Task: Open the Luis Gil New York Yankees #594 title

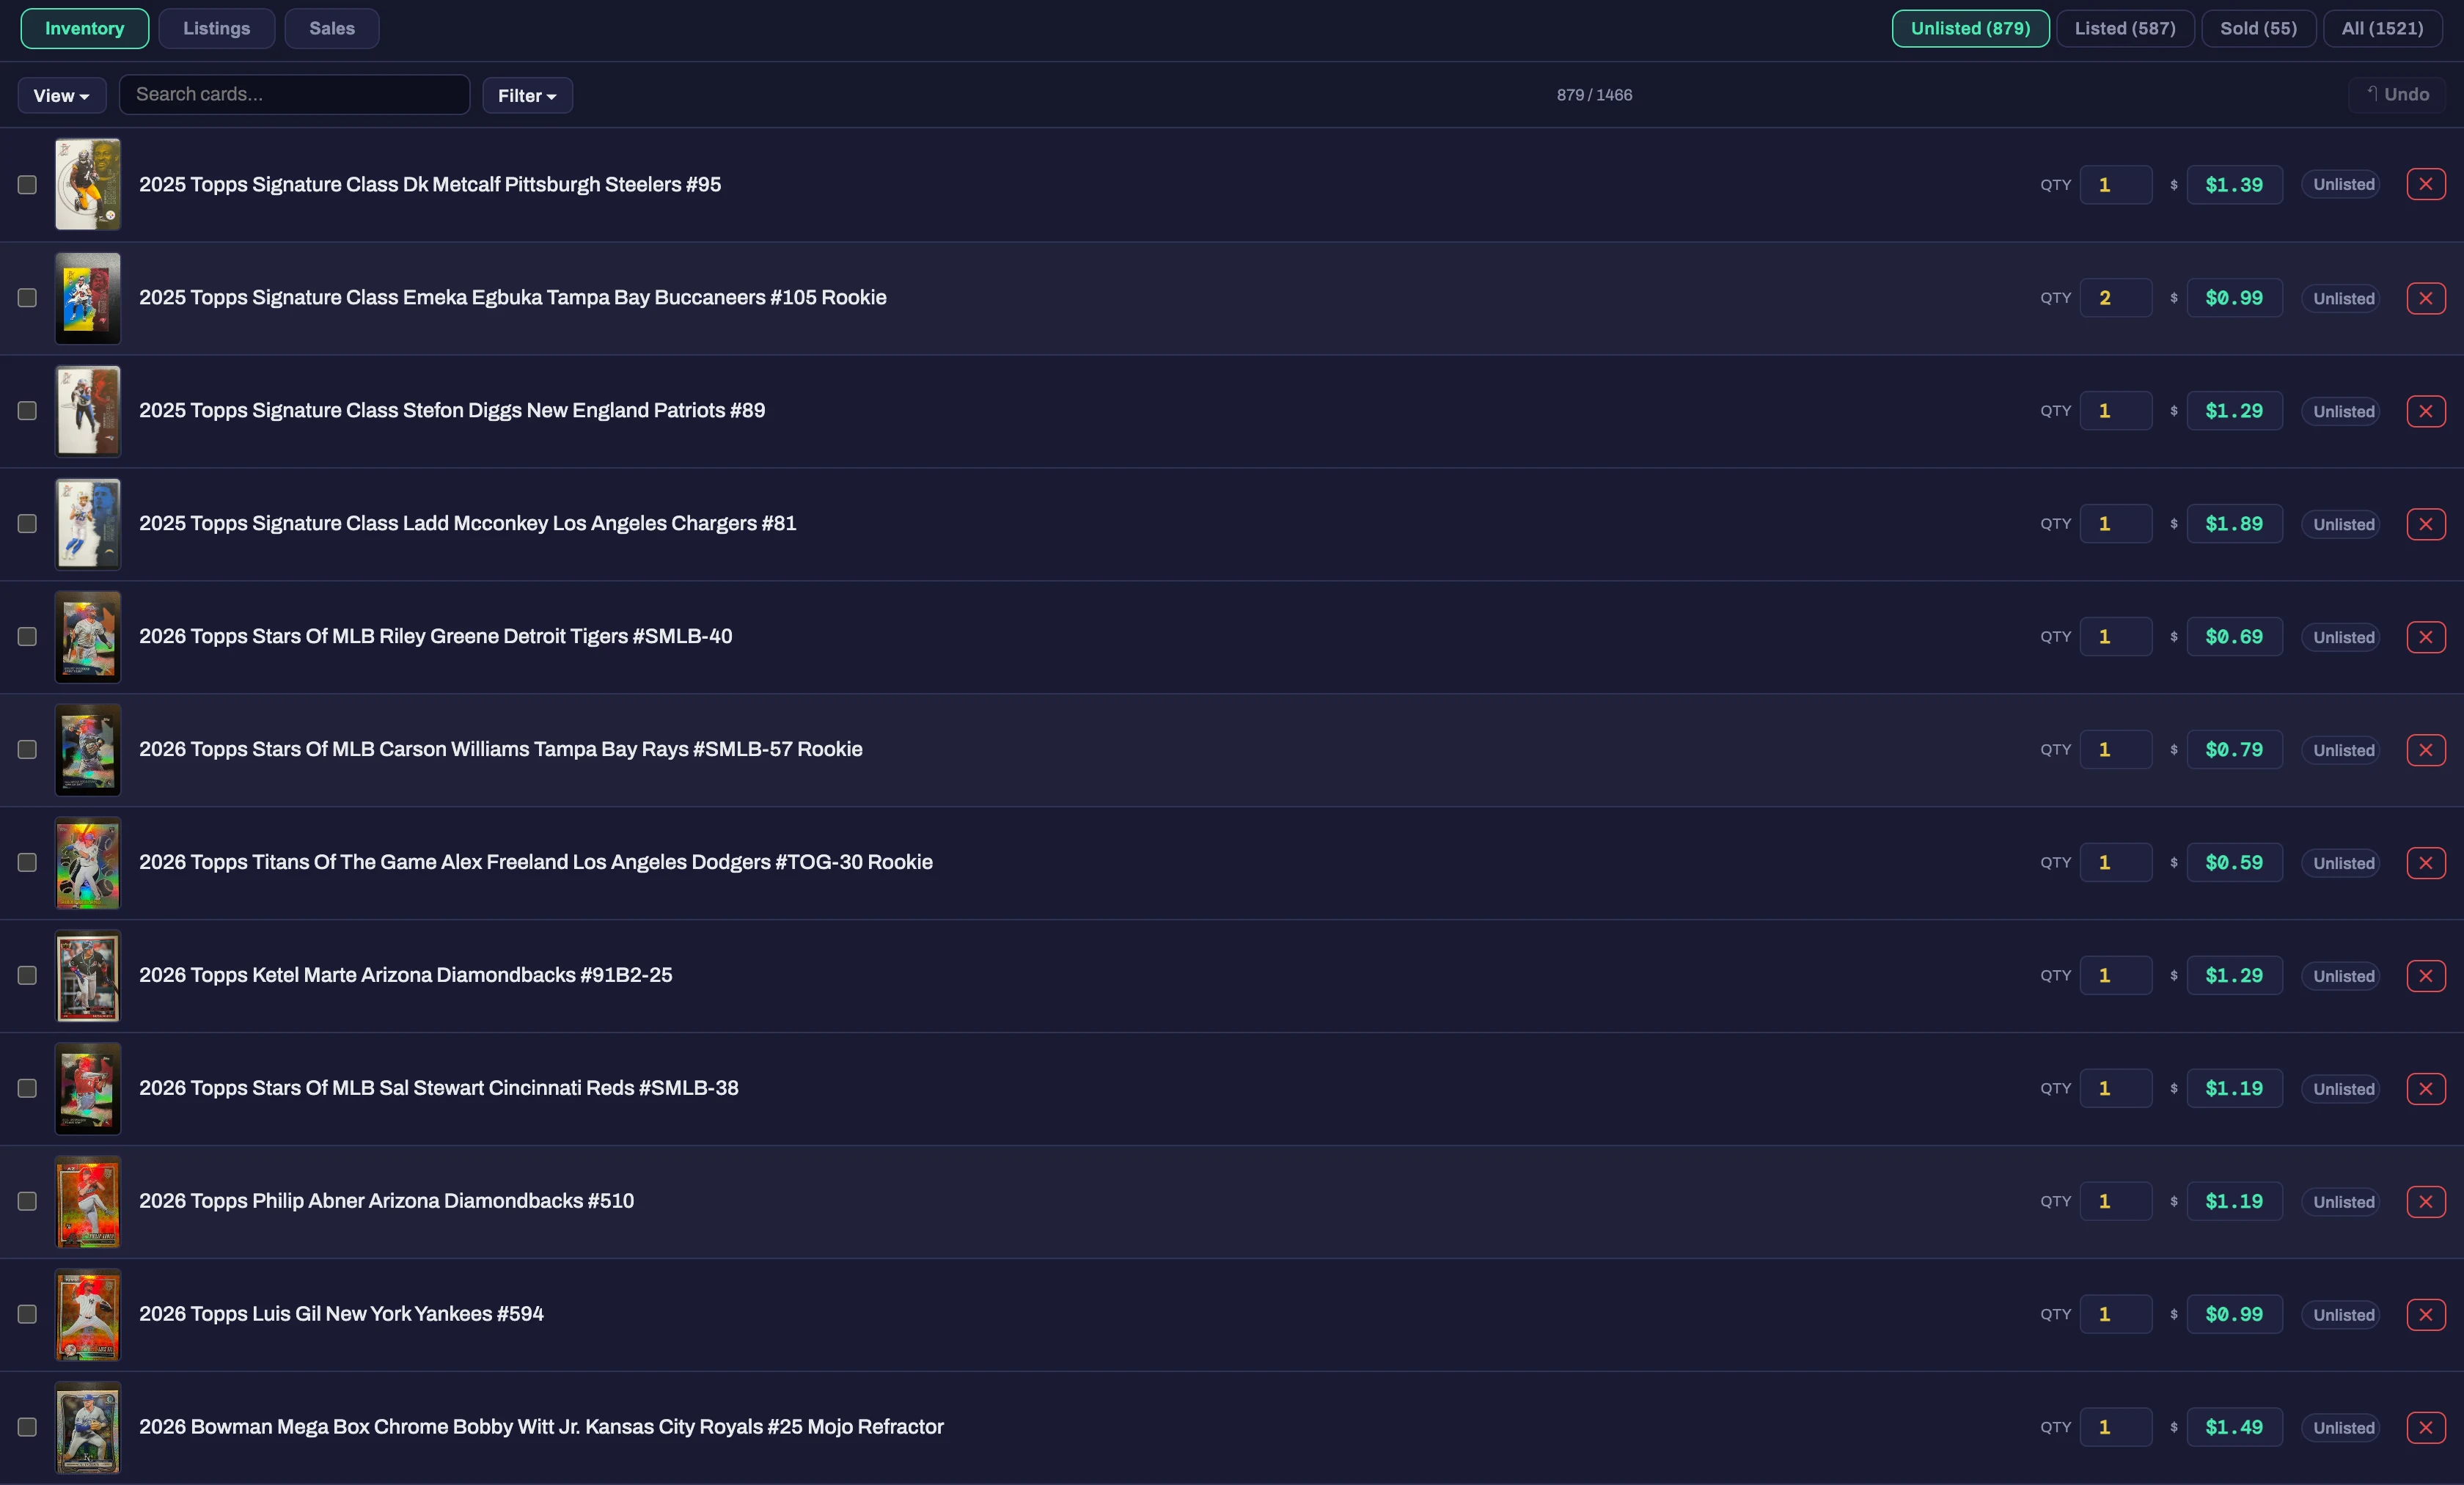Action: [341, 1314]
